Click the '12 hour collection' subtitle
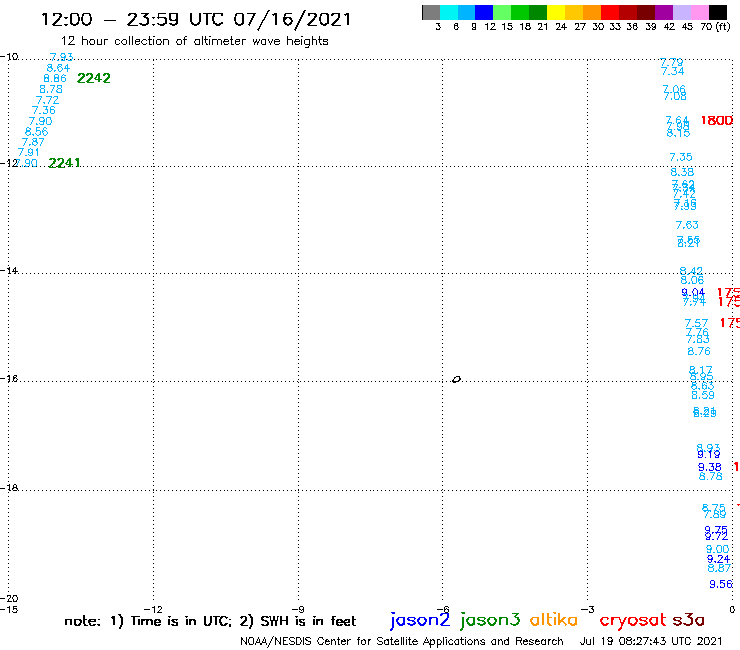Viewport: 740px width, 650px height. pos(194,41)
